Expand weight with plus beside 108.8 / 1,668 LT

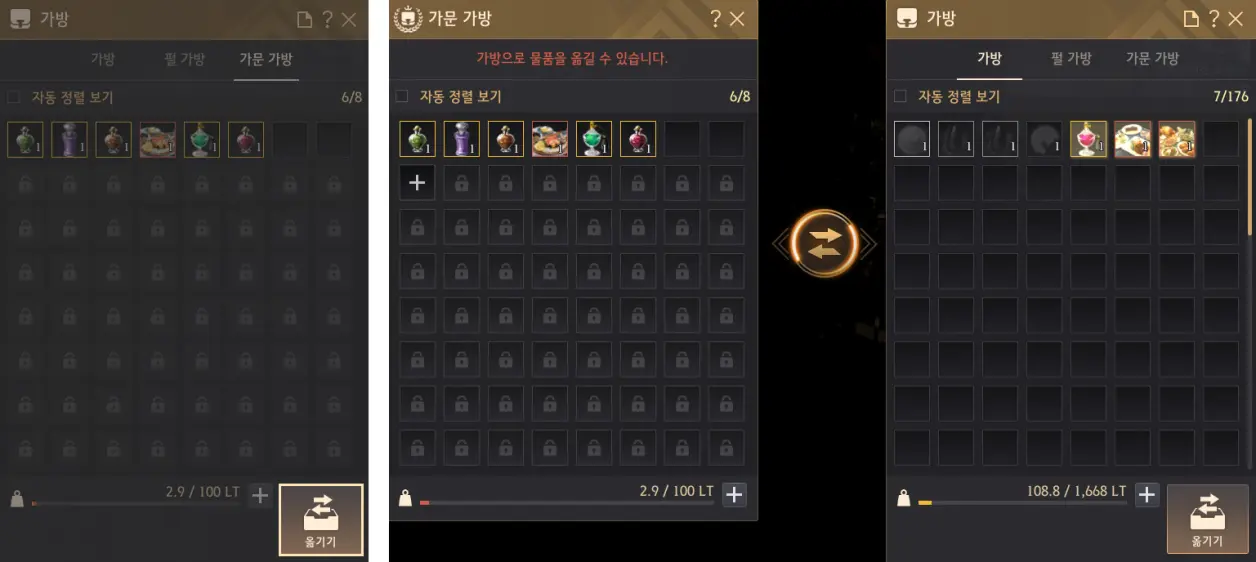pyautogui.click(x=1147, y=494)
